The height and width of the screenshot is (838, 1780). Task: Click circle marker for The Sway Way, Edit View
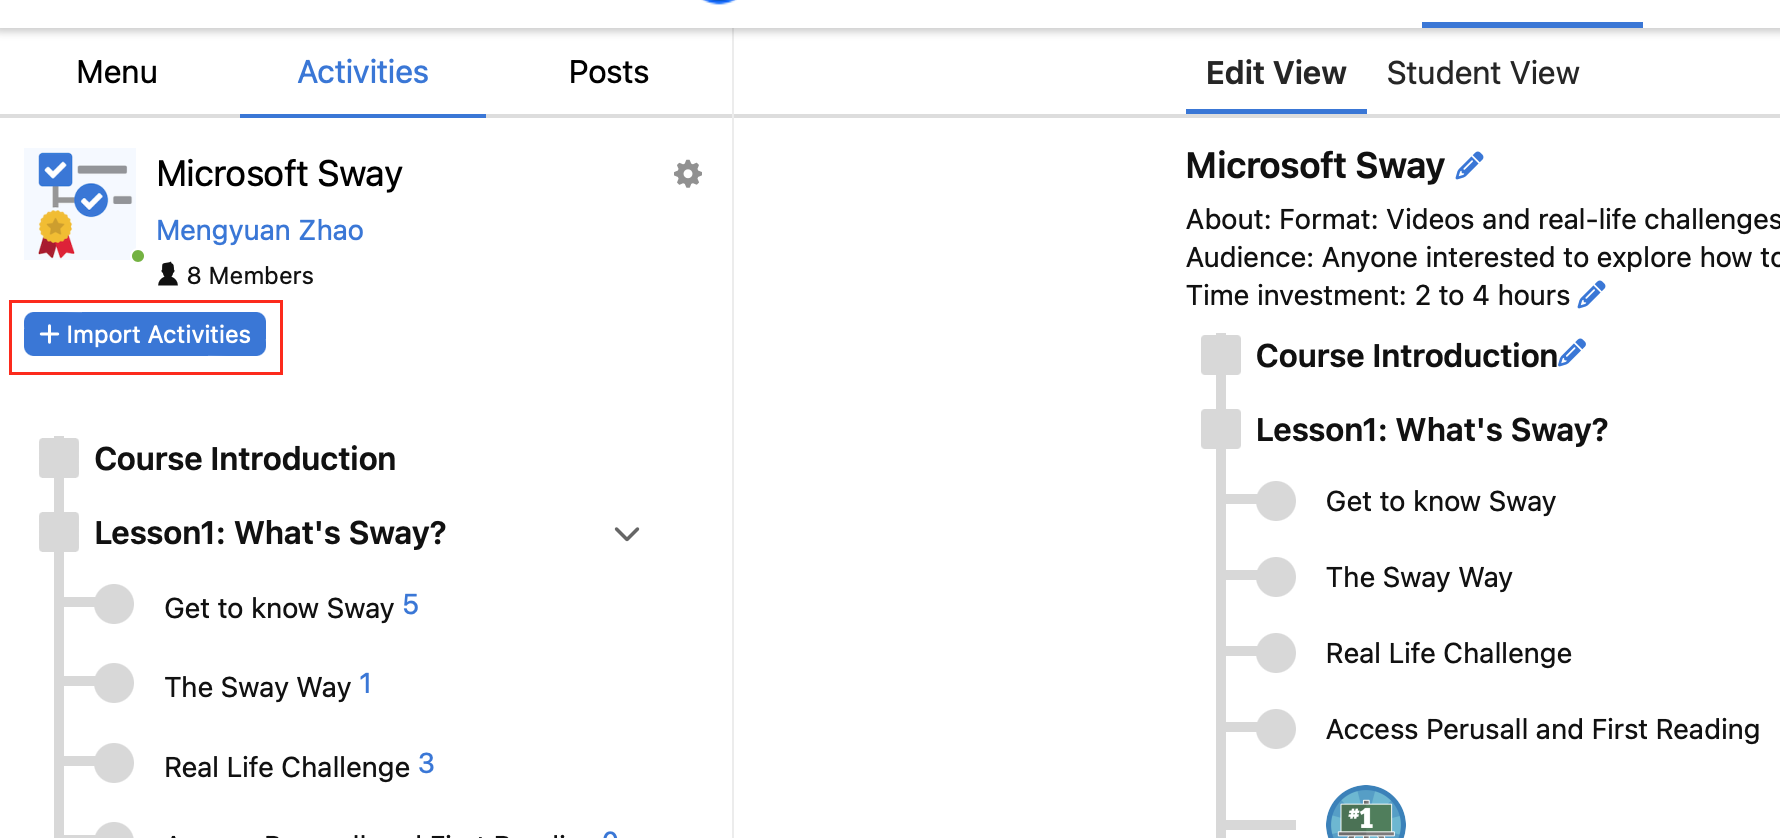pos(1276,577)
